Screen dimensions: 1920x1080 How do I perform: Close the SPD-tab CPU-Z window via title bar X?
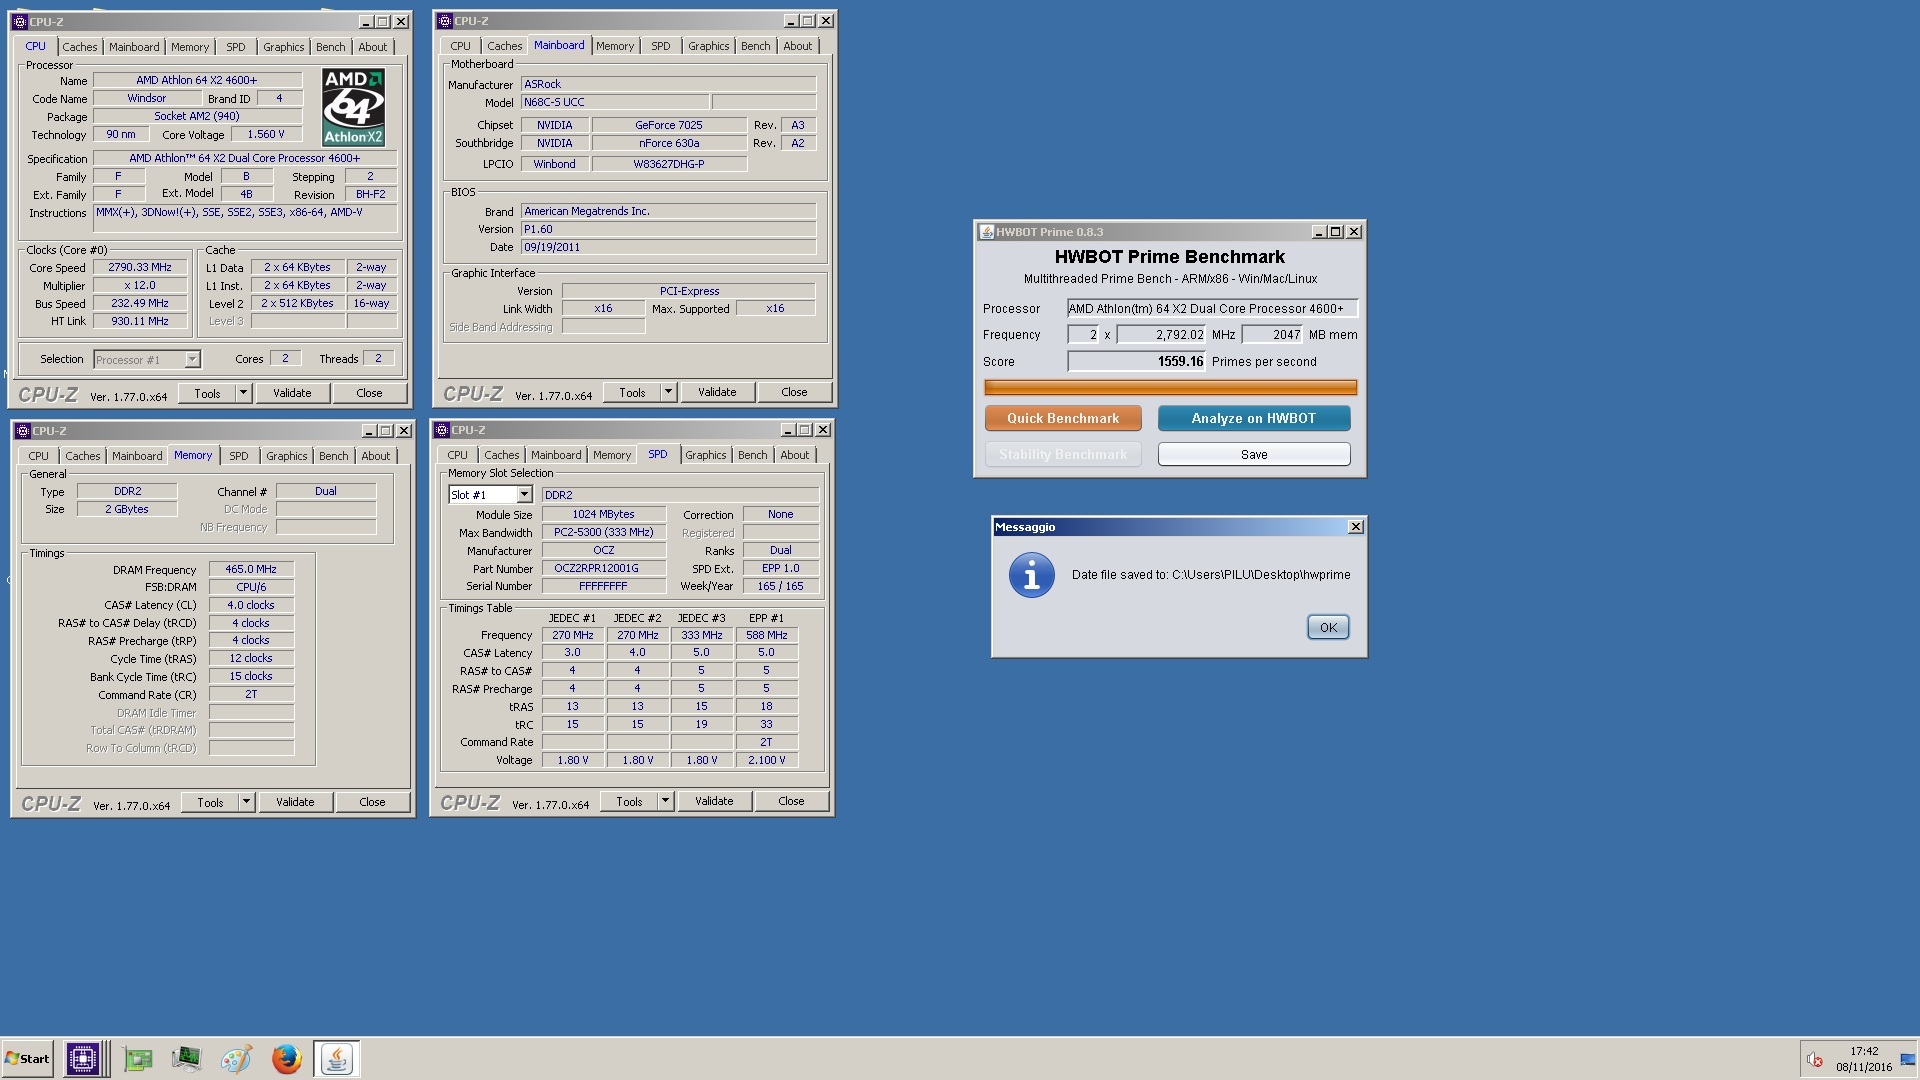[822, 430]
